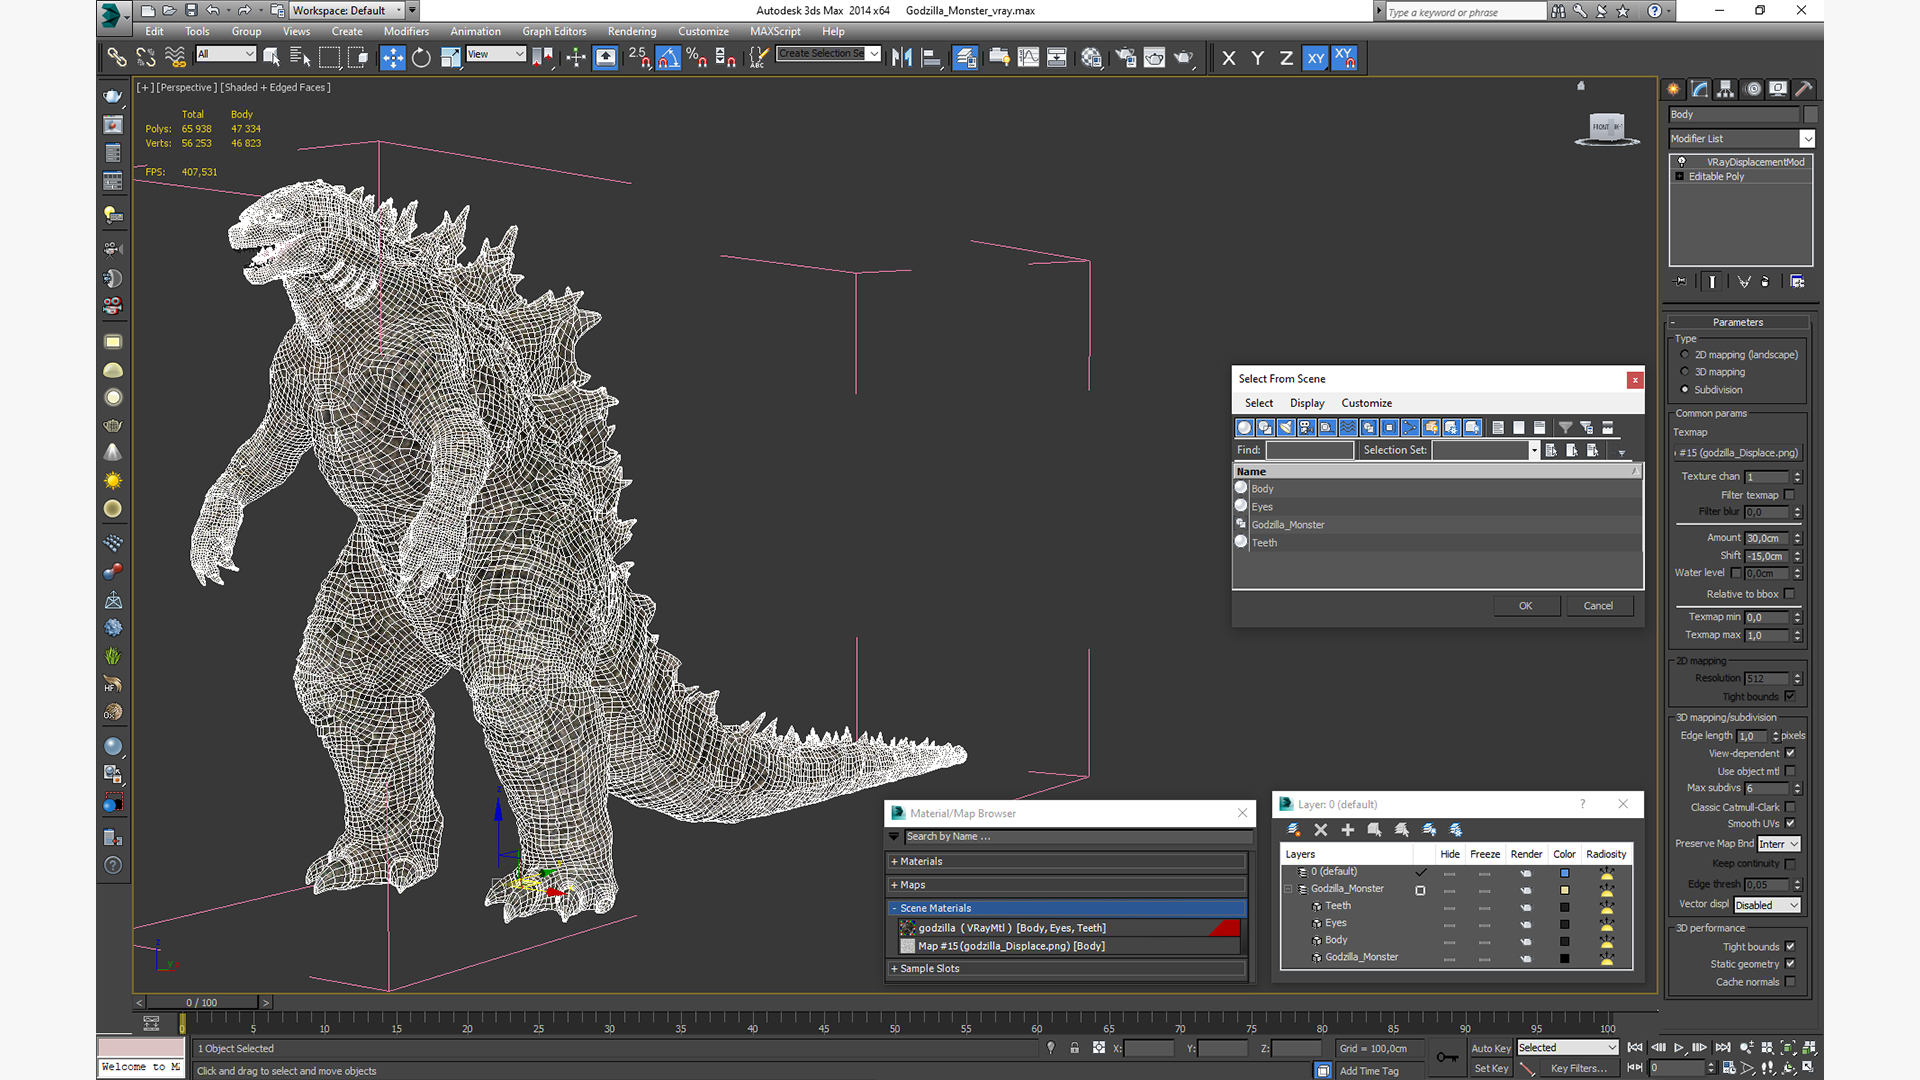Enable the Relative to bbox checkbox
This screenshot has width=1920, height=1080.
click(x=1790, y=594)
